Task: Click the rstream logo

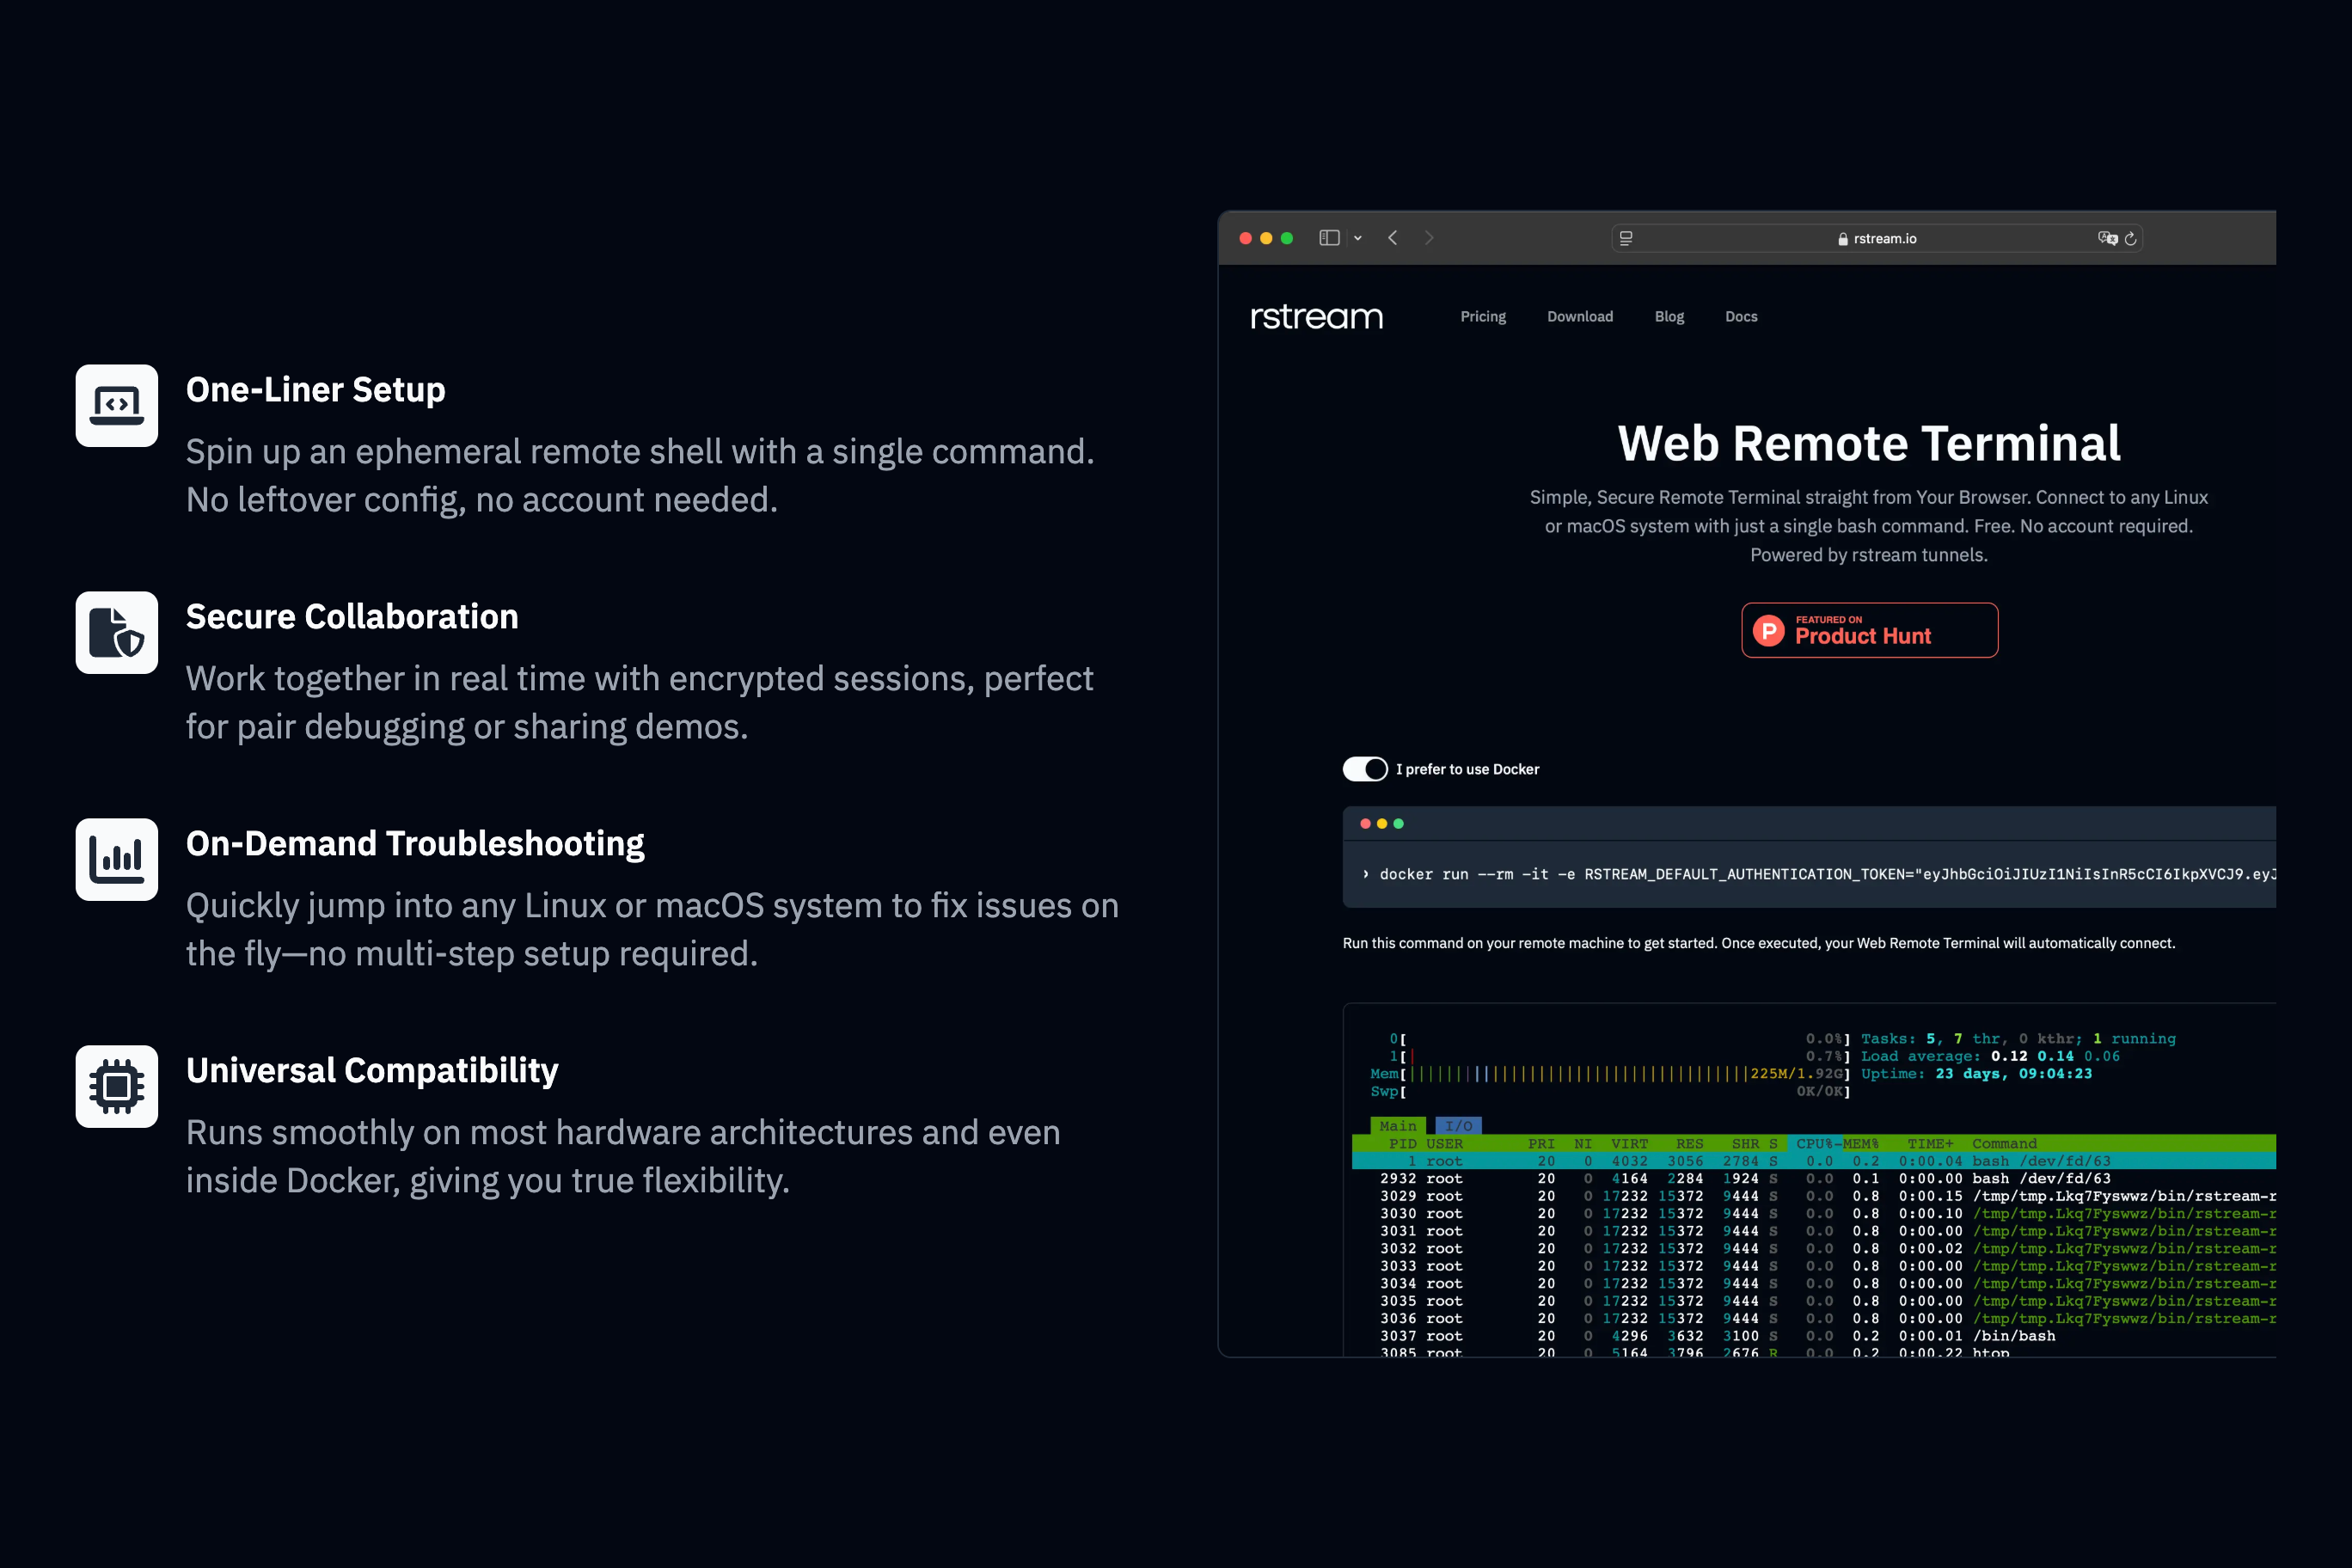Action: 1316,317
